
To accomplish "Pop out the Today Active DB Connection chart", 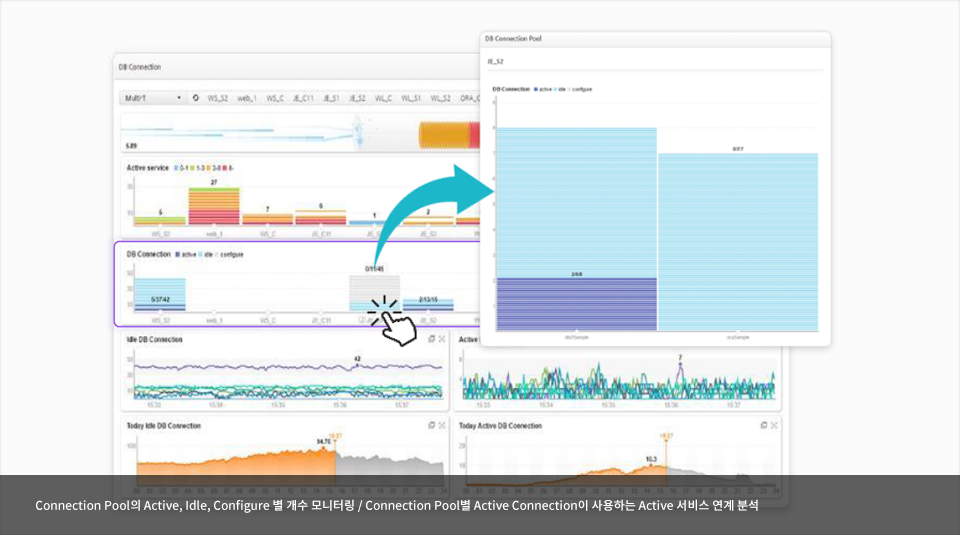I will [x=763, y=425].
